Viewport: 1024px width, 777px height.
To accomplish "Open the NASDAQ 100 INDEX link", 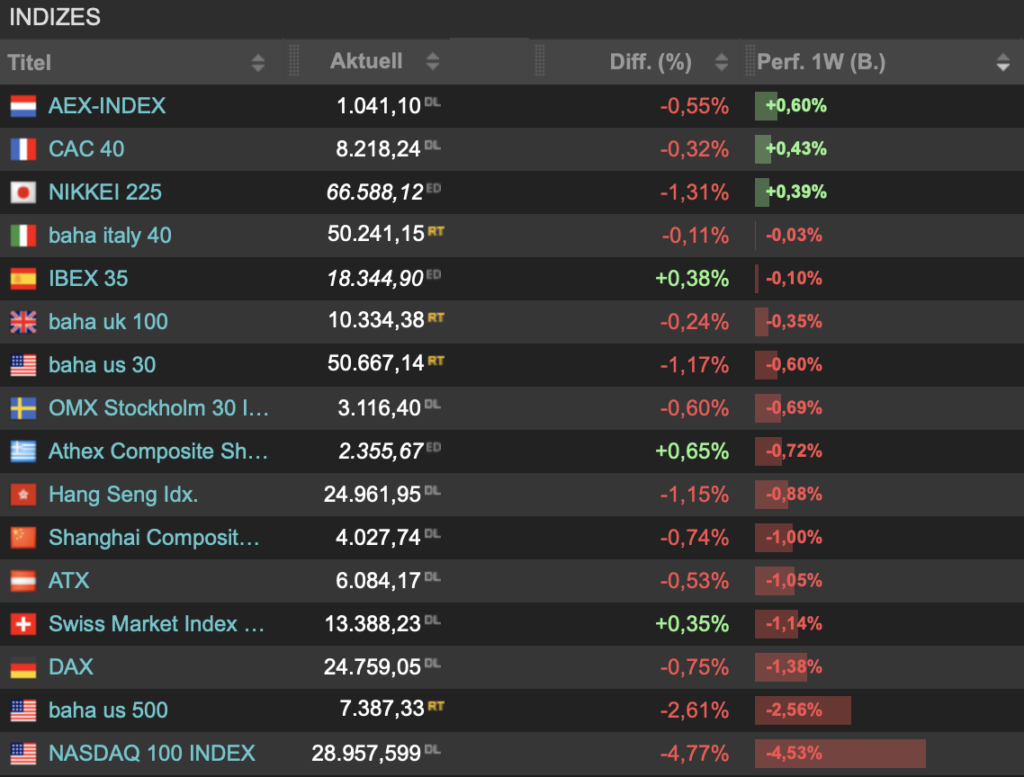I will click(152, 753).
